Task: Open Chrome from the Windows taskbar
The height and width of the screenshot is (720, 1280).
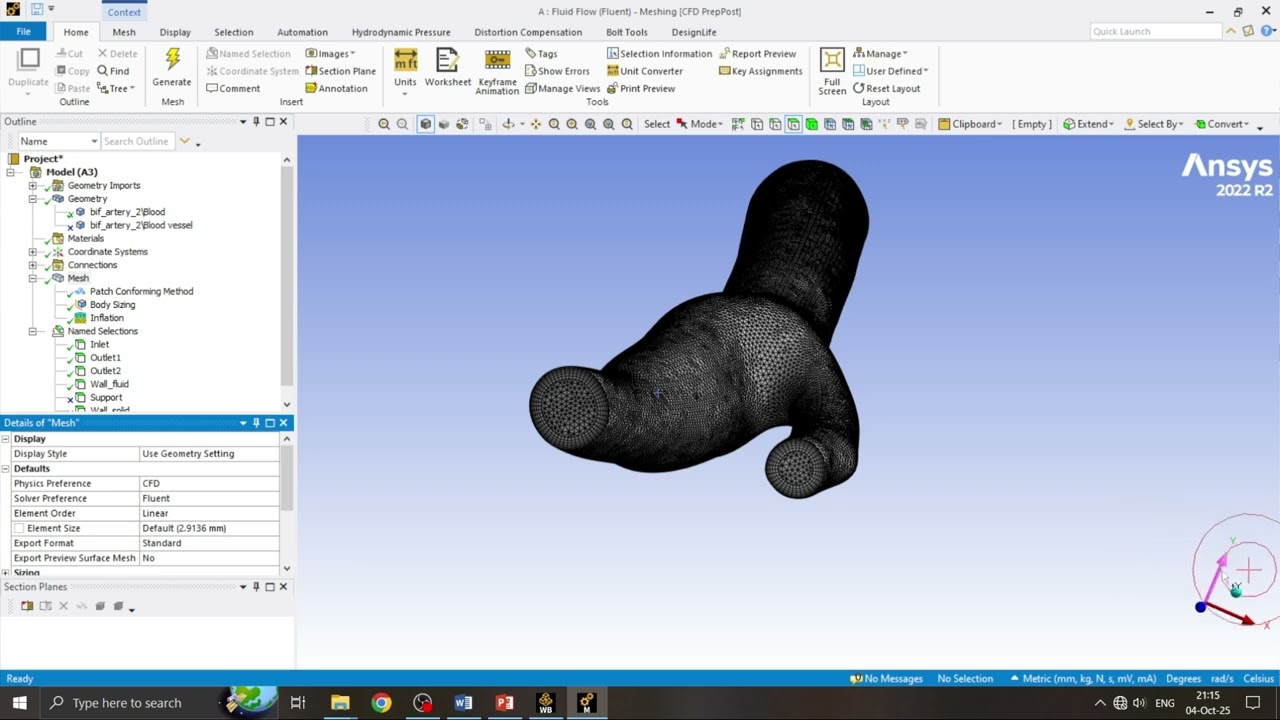Action: click(x=381, y=703)
